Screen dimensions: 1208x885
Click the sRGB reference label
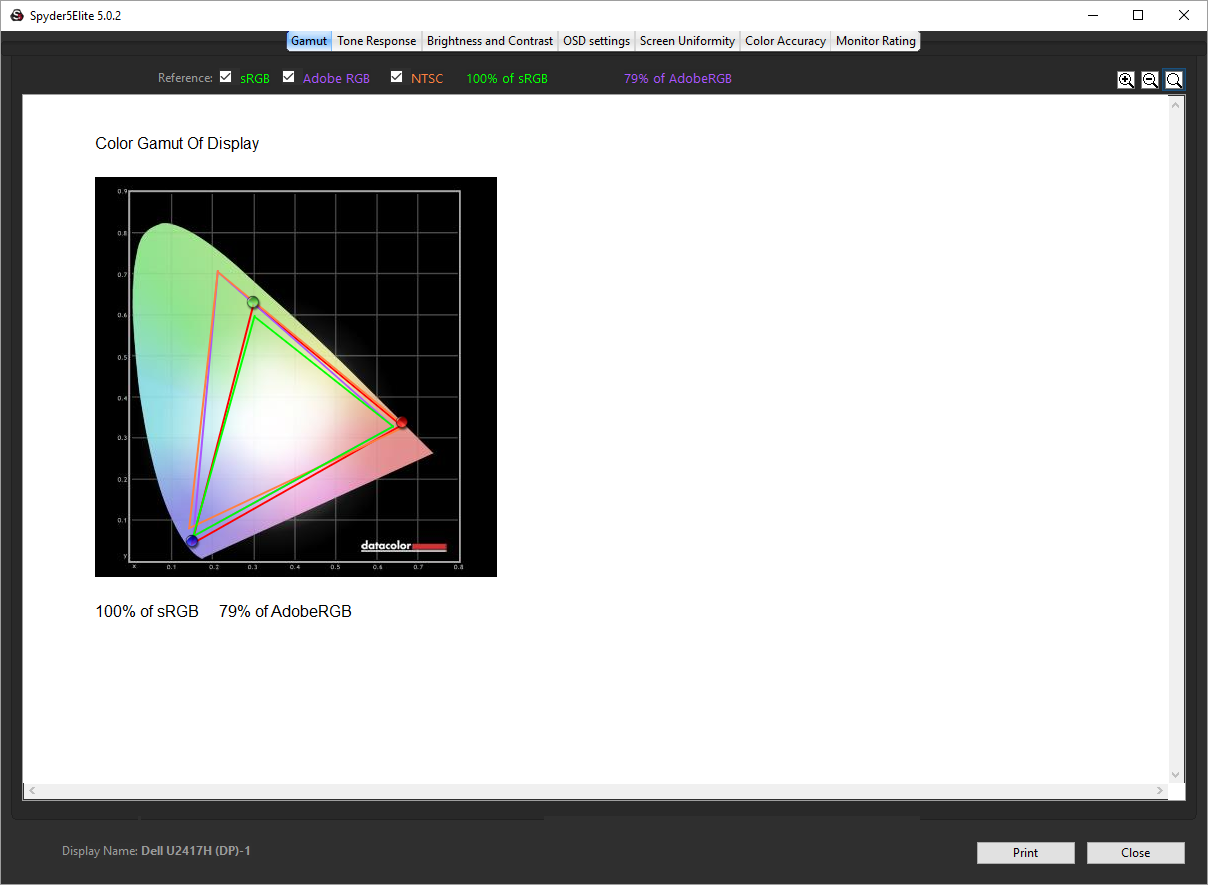click(x=255, y=79)
